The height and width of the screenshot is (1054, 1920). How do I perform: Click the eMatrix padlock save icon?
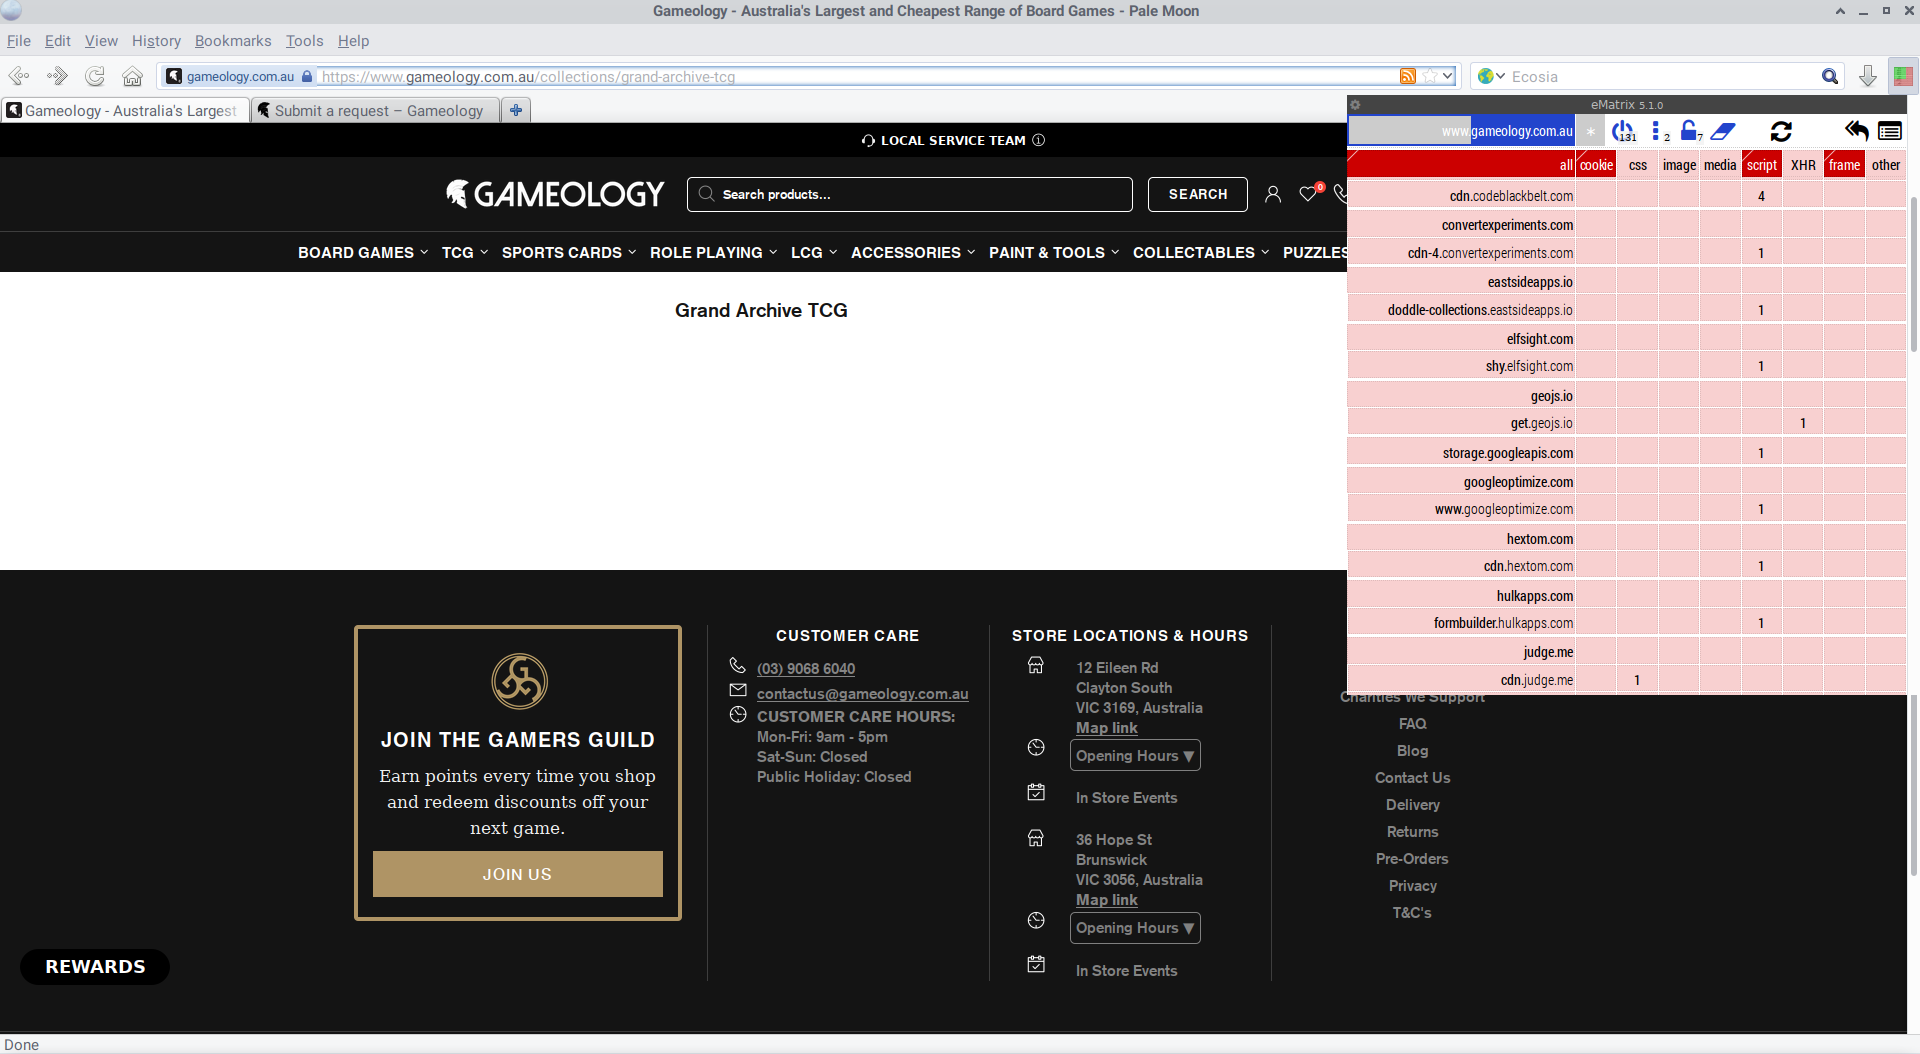tap(1689, 131)
